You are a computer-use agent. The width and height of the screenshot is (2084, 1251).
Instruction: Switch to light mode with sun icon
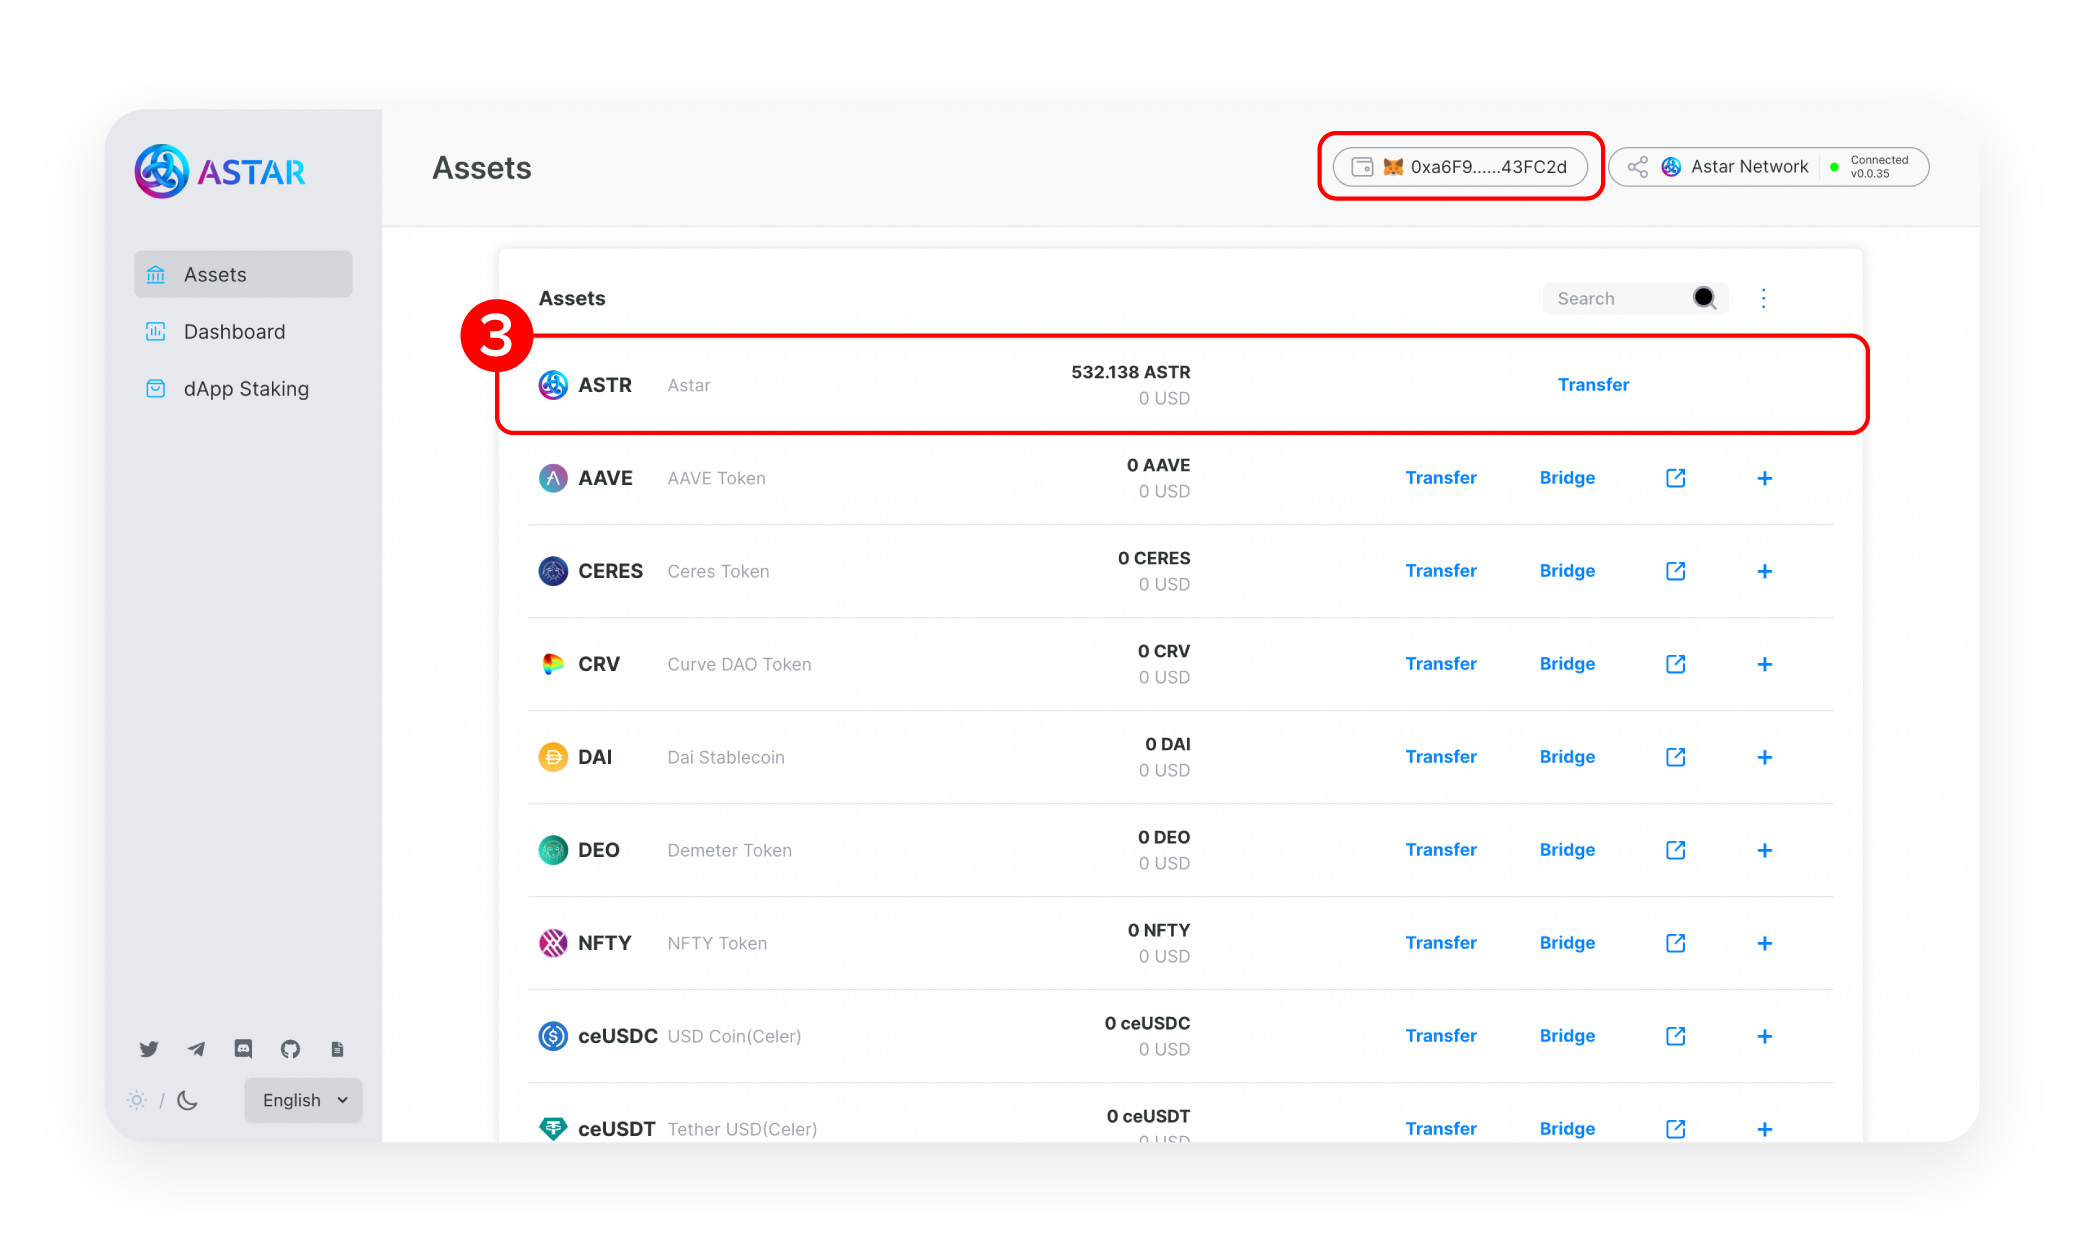(137, 1100)
